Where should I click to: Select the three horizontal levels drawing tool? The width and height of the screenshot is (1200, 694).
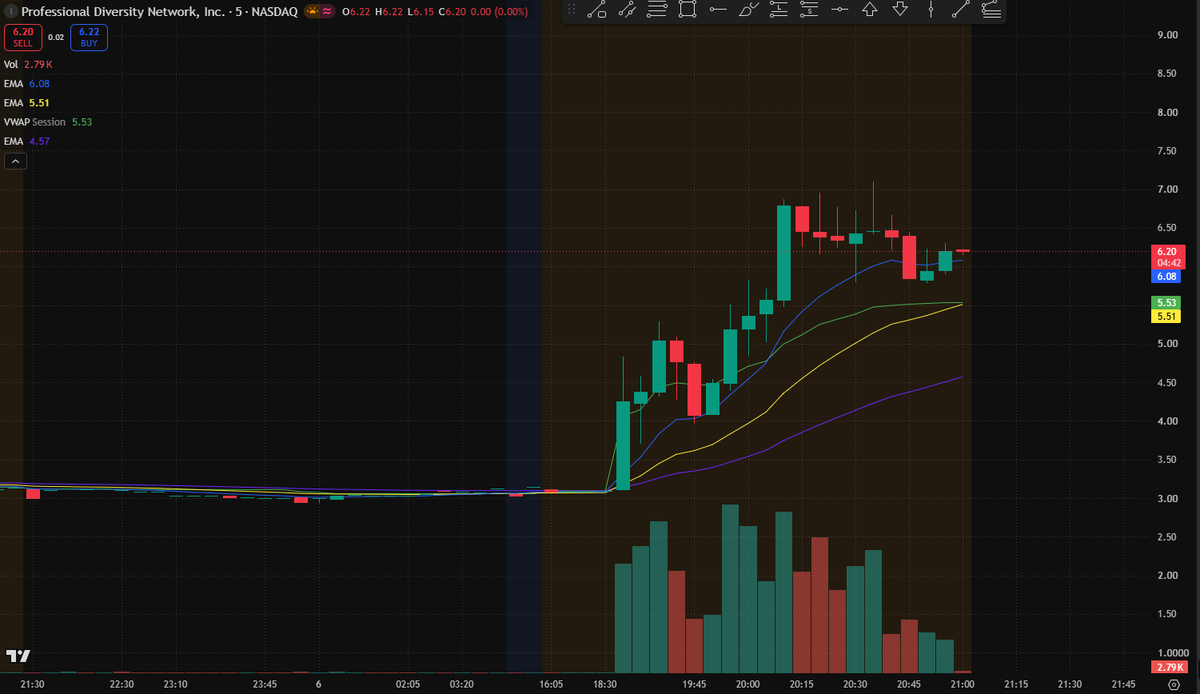pyautogui.click(x=657, y=11)
